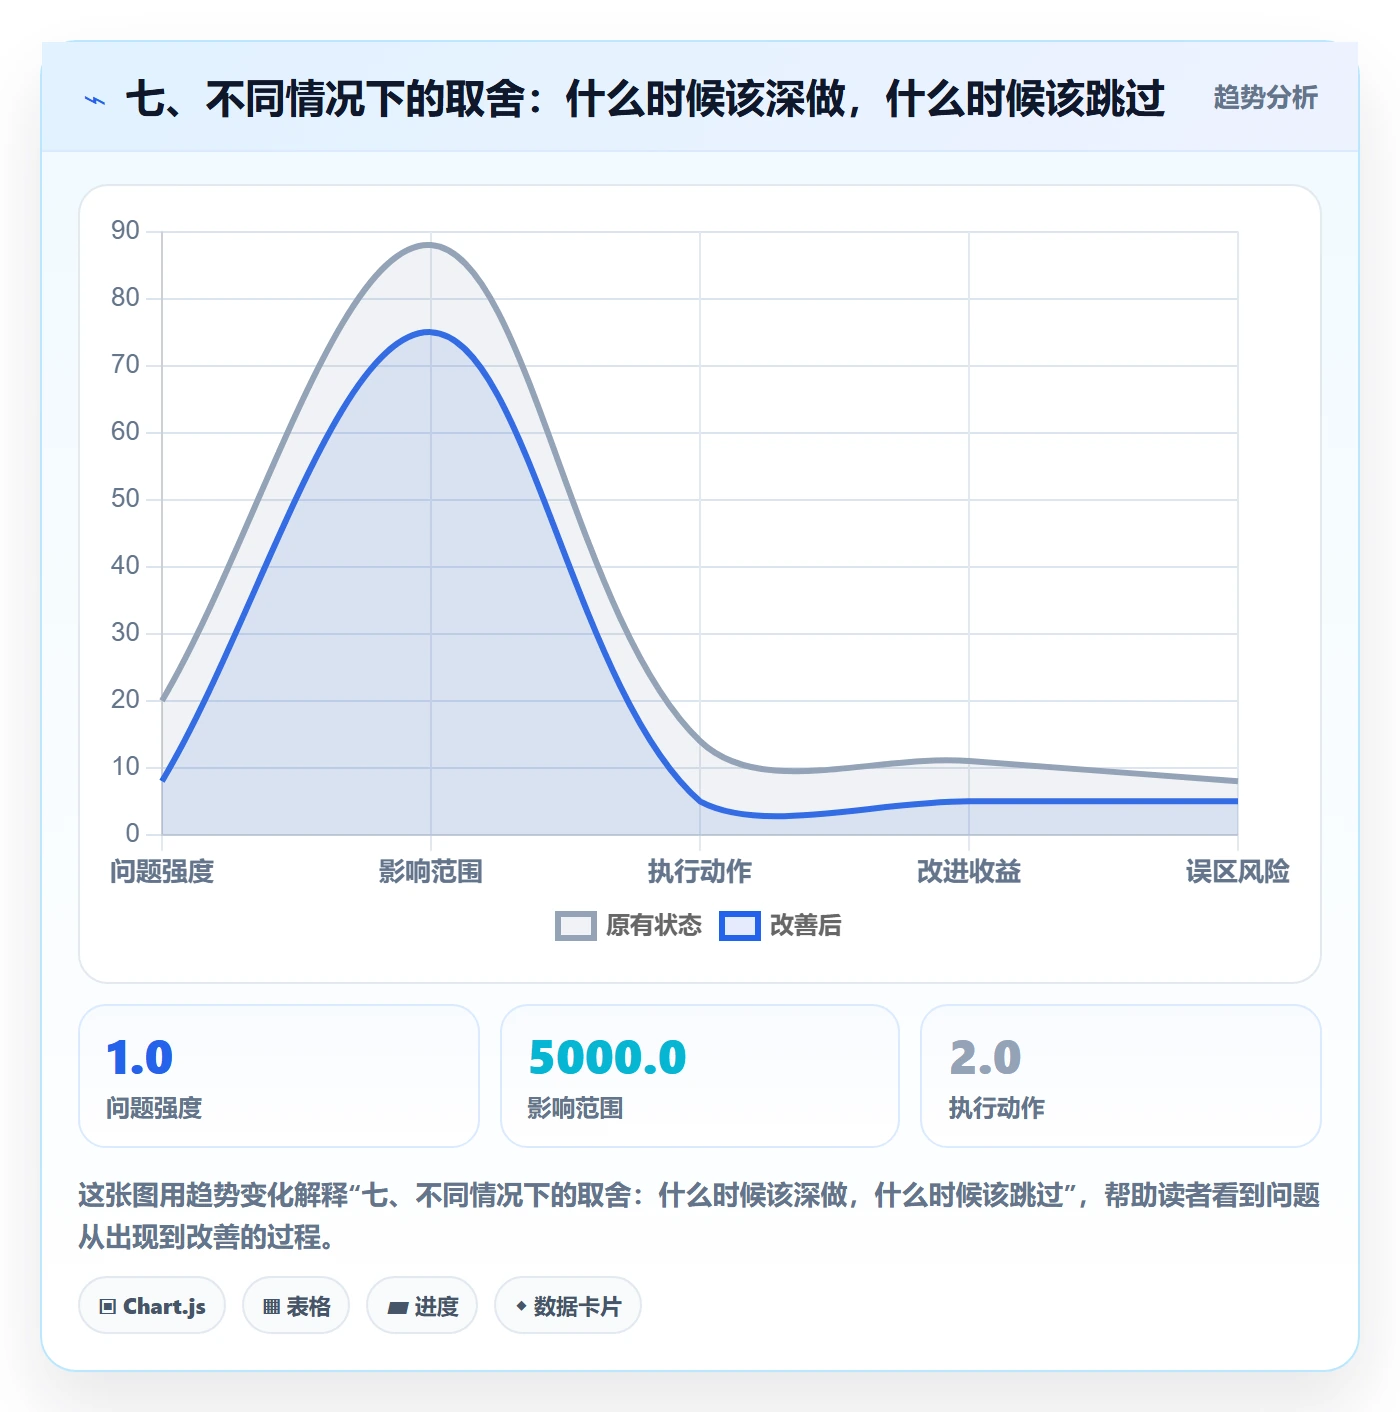
Task: Click the 误区风险 x-axis label
Action: click(x=1238, y=872)
